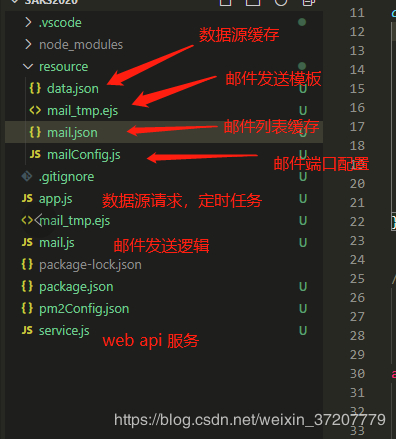This screenshot has height=439, width=396.
Task: Click editor line number 30
Action: click(x=357, y=374)
